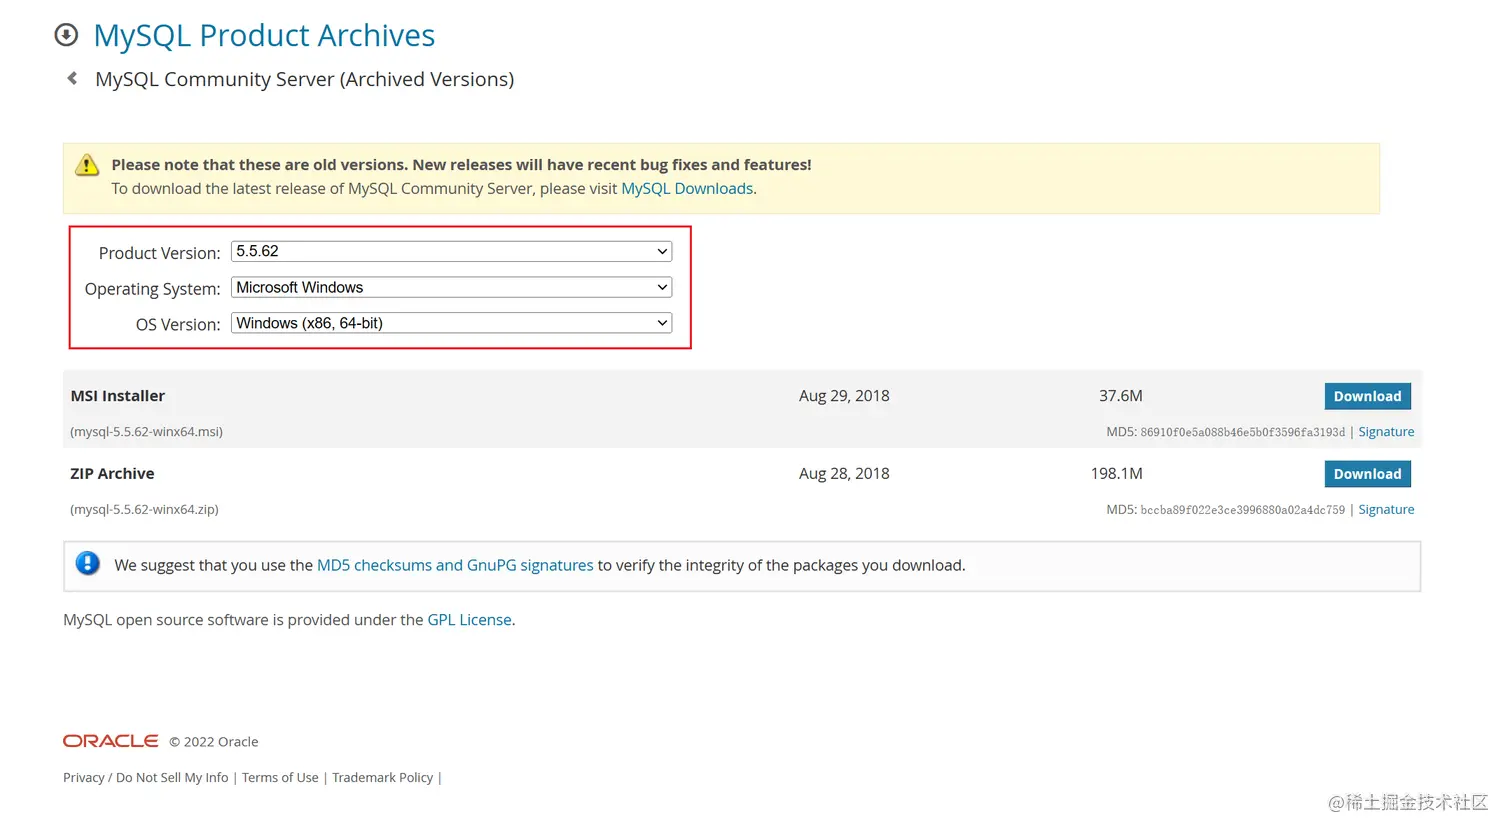Open the Trademark Policy link
The height and width of the screenshot is (836, 1512).
(383, 778)
